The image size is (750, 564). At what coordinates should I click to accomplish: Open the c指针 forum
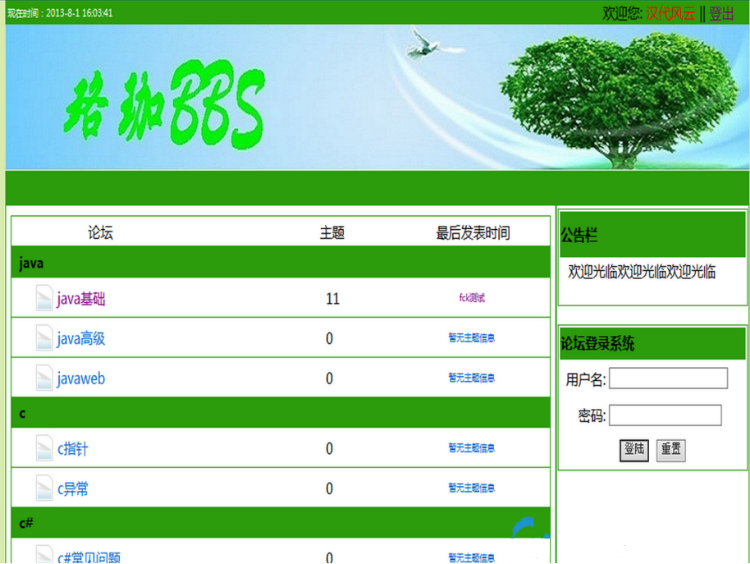(x=73, y=449)
